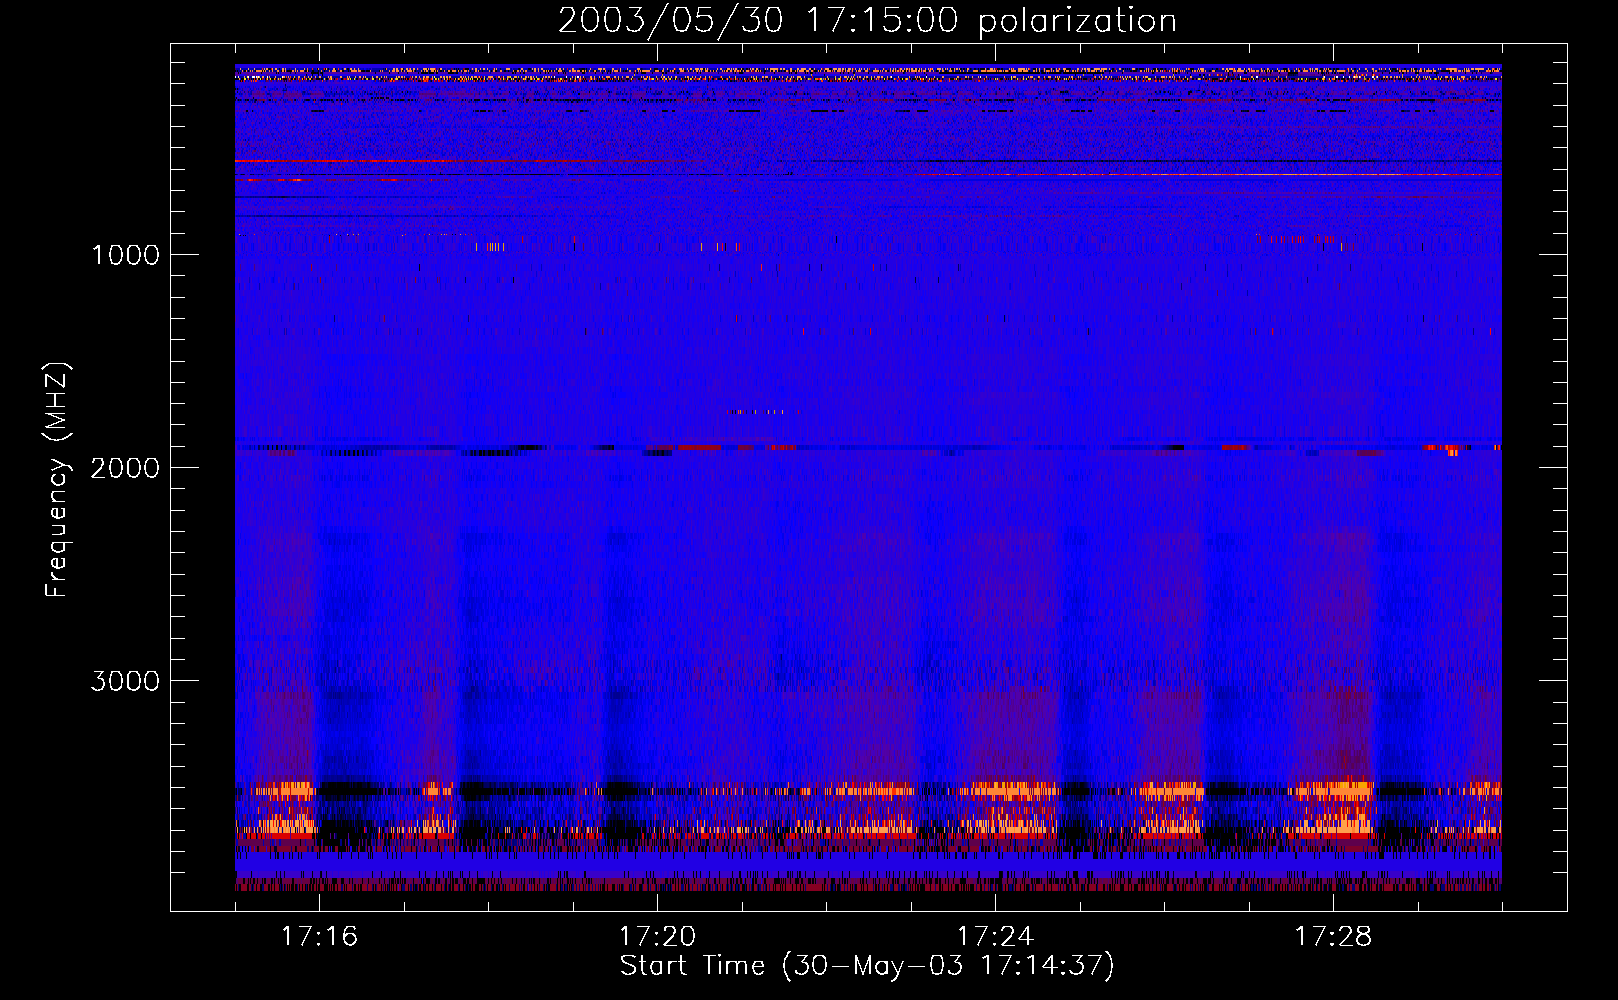Click the "3000" frequency tick label
The image size is (1618, 1000).
125,681
